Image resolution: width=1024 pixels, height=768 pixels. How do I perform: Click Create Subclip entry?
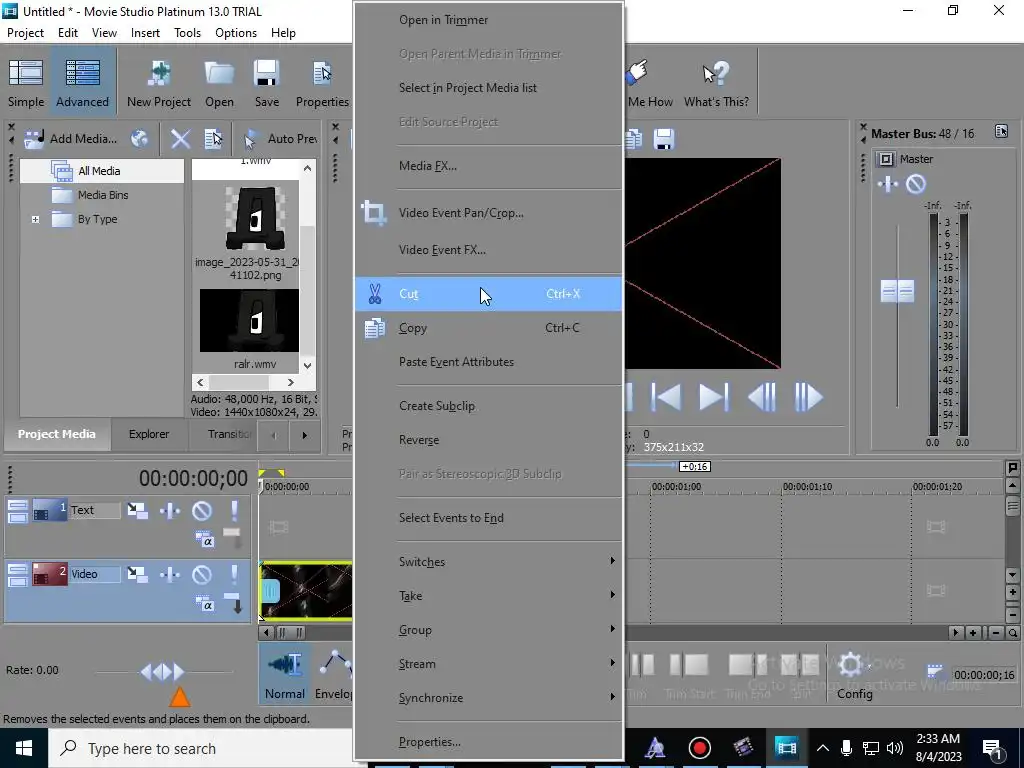pos(488,406)
